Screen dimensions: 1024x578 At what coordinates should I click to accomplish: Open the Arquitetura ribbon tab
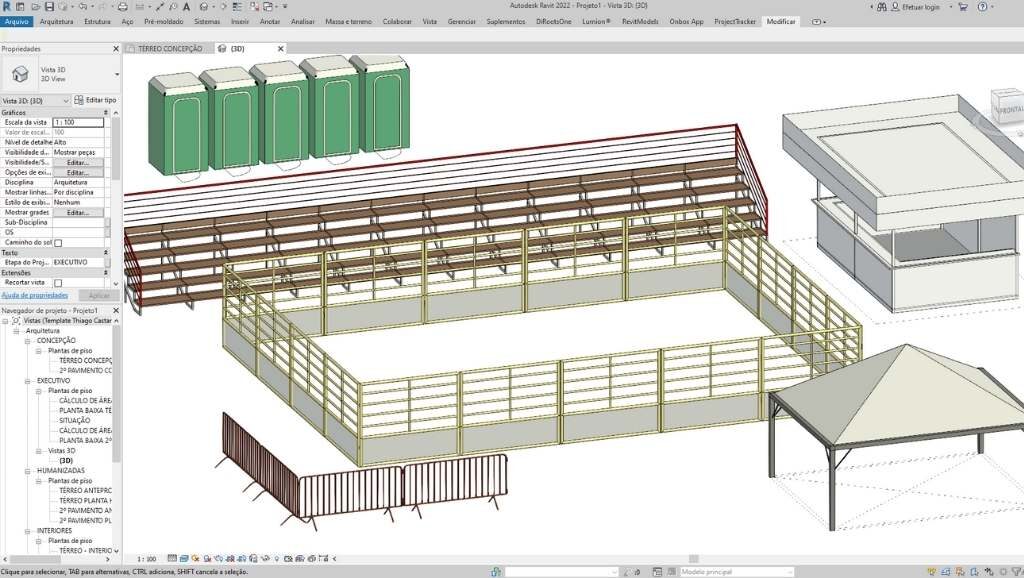(x=56, y=21)
